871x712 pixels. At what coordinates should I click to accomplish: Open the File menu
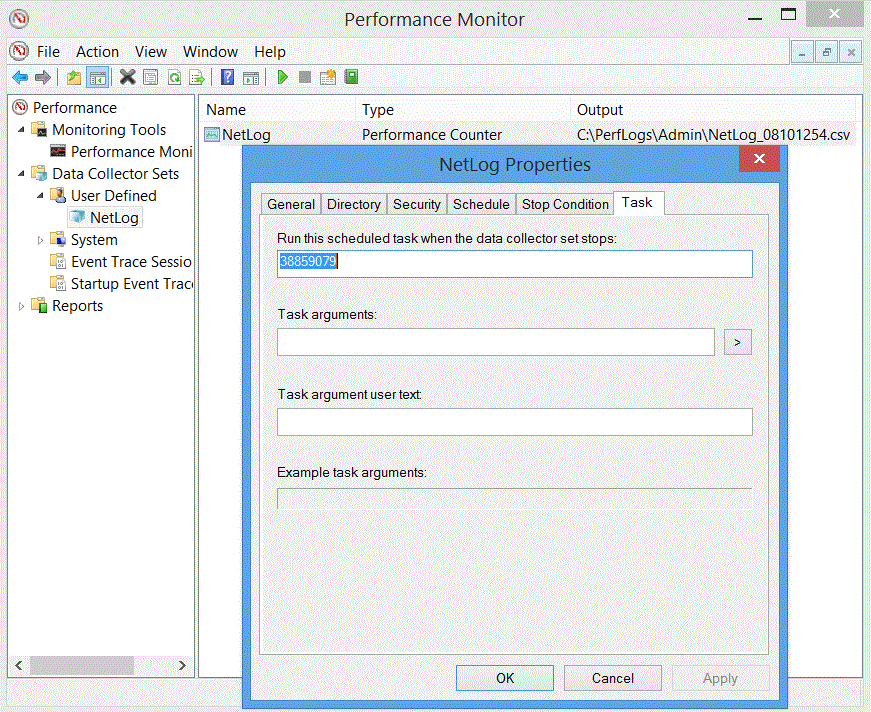pos(48,52)
